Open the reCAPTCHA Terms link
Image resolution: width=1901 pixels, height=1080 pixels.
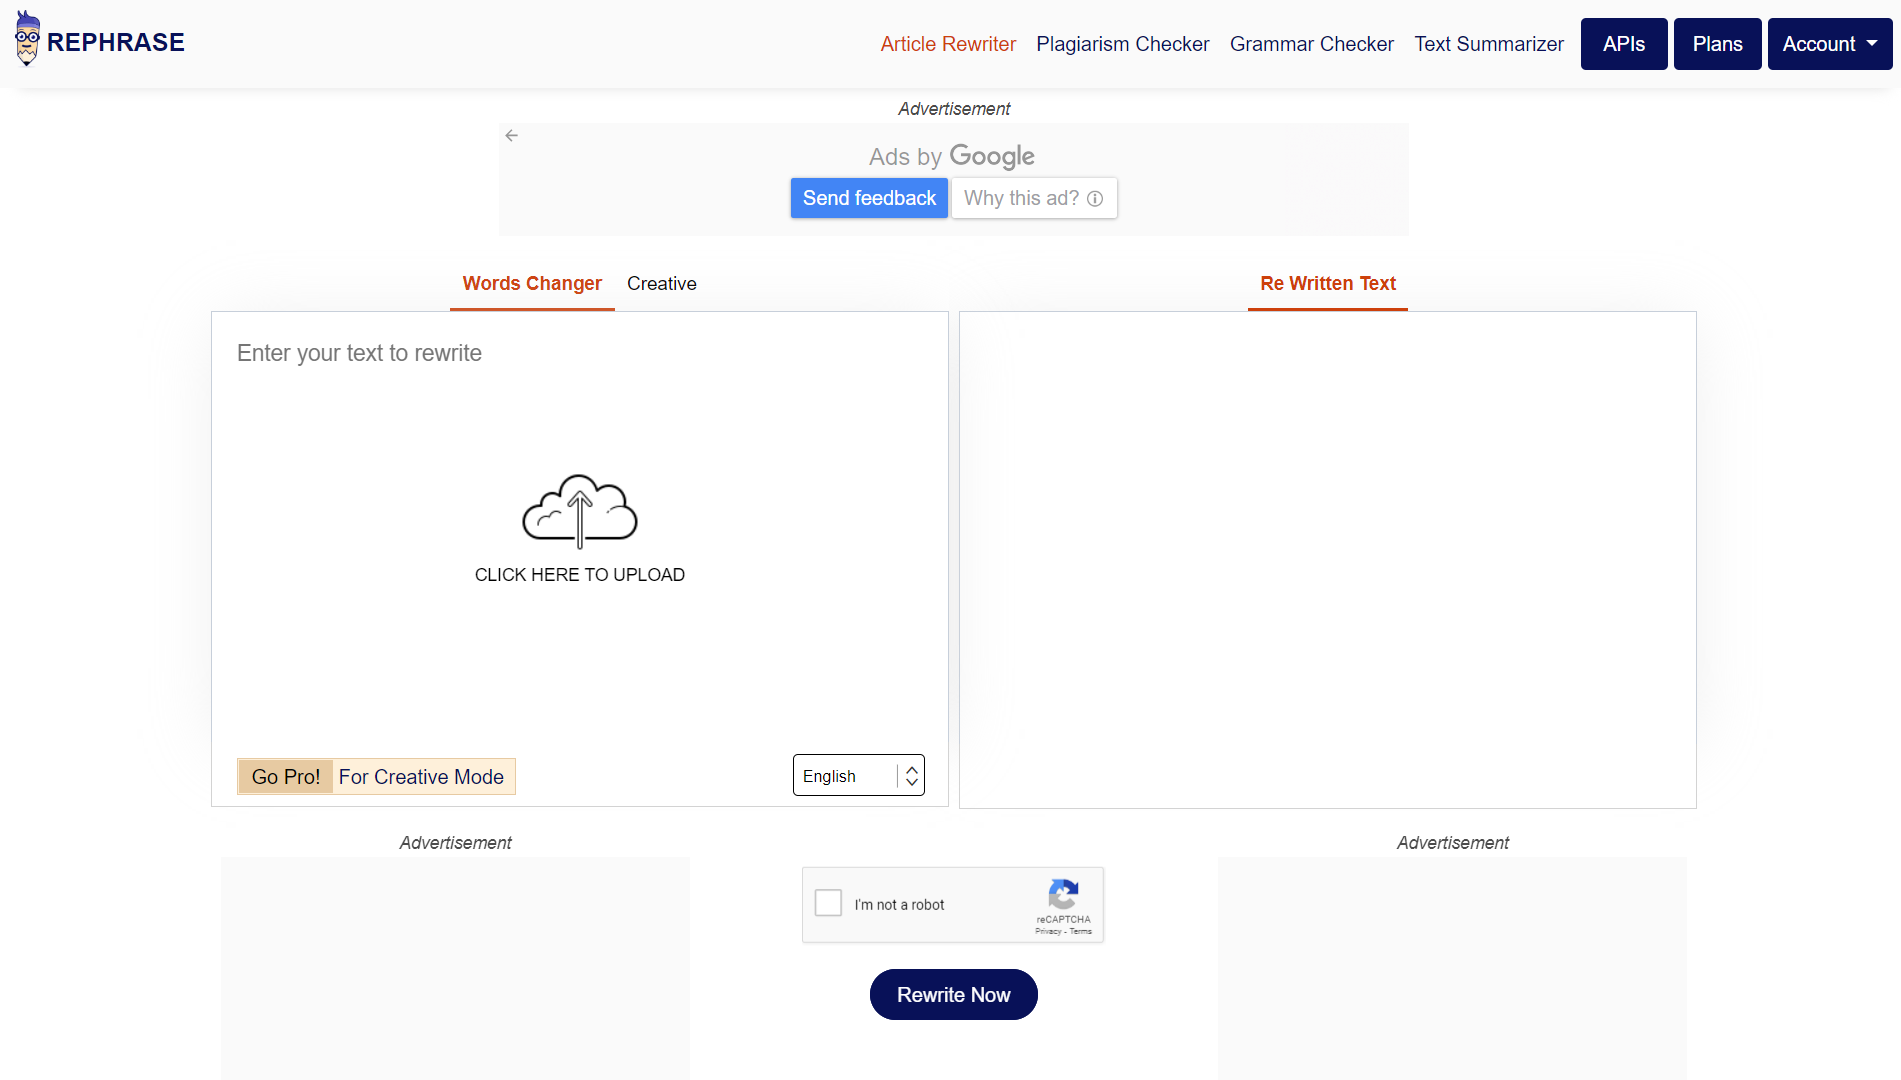pos(1081,931)
